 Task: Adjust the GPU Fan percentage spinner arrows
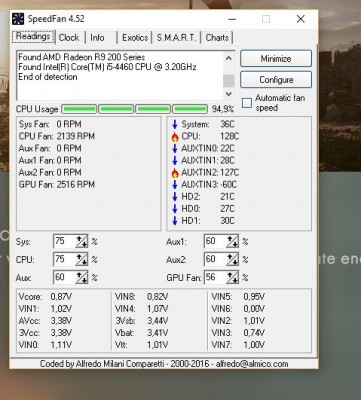tap(232, 277)
